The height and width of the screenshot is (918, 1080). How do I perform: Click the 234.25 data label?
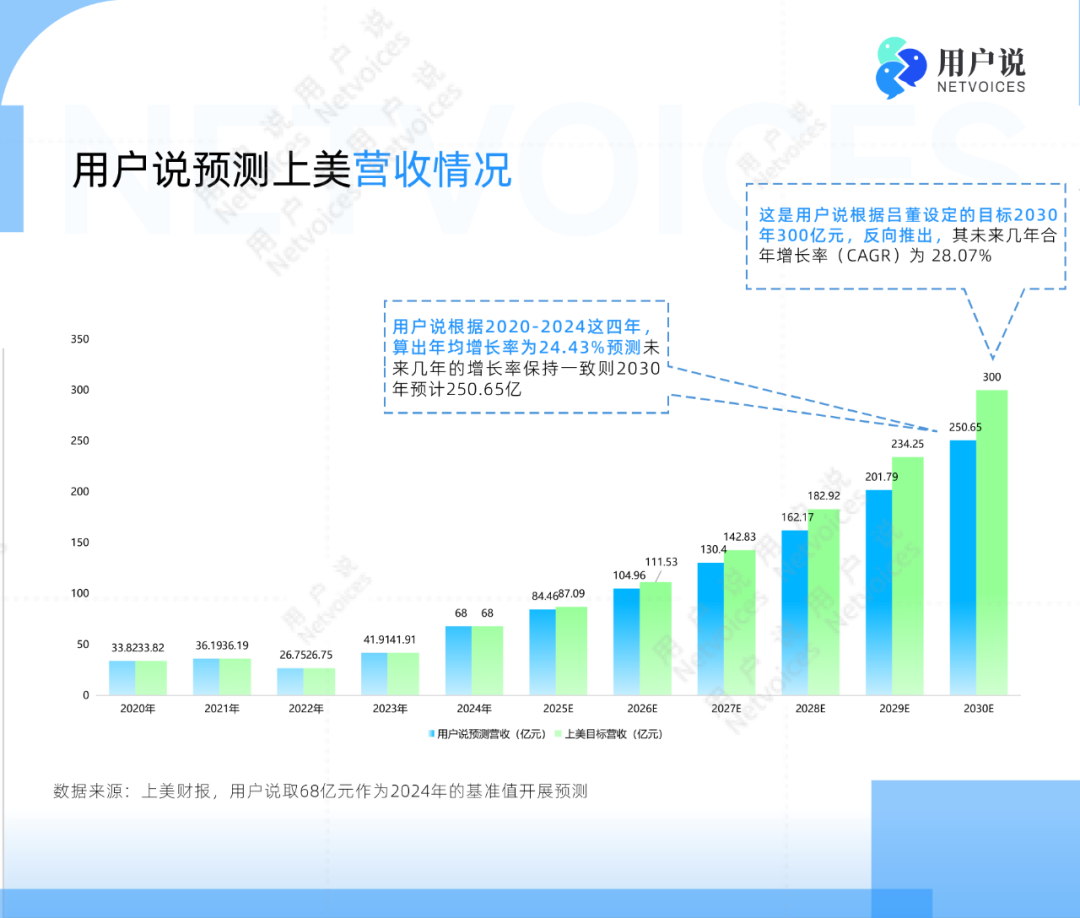pyautogui.click(x=908, y=444)
